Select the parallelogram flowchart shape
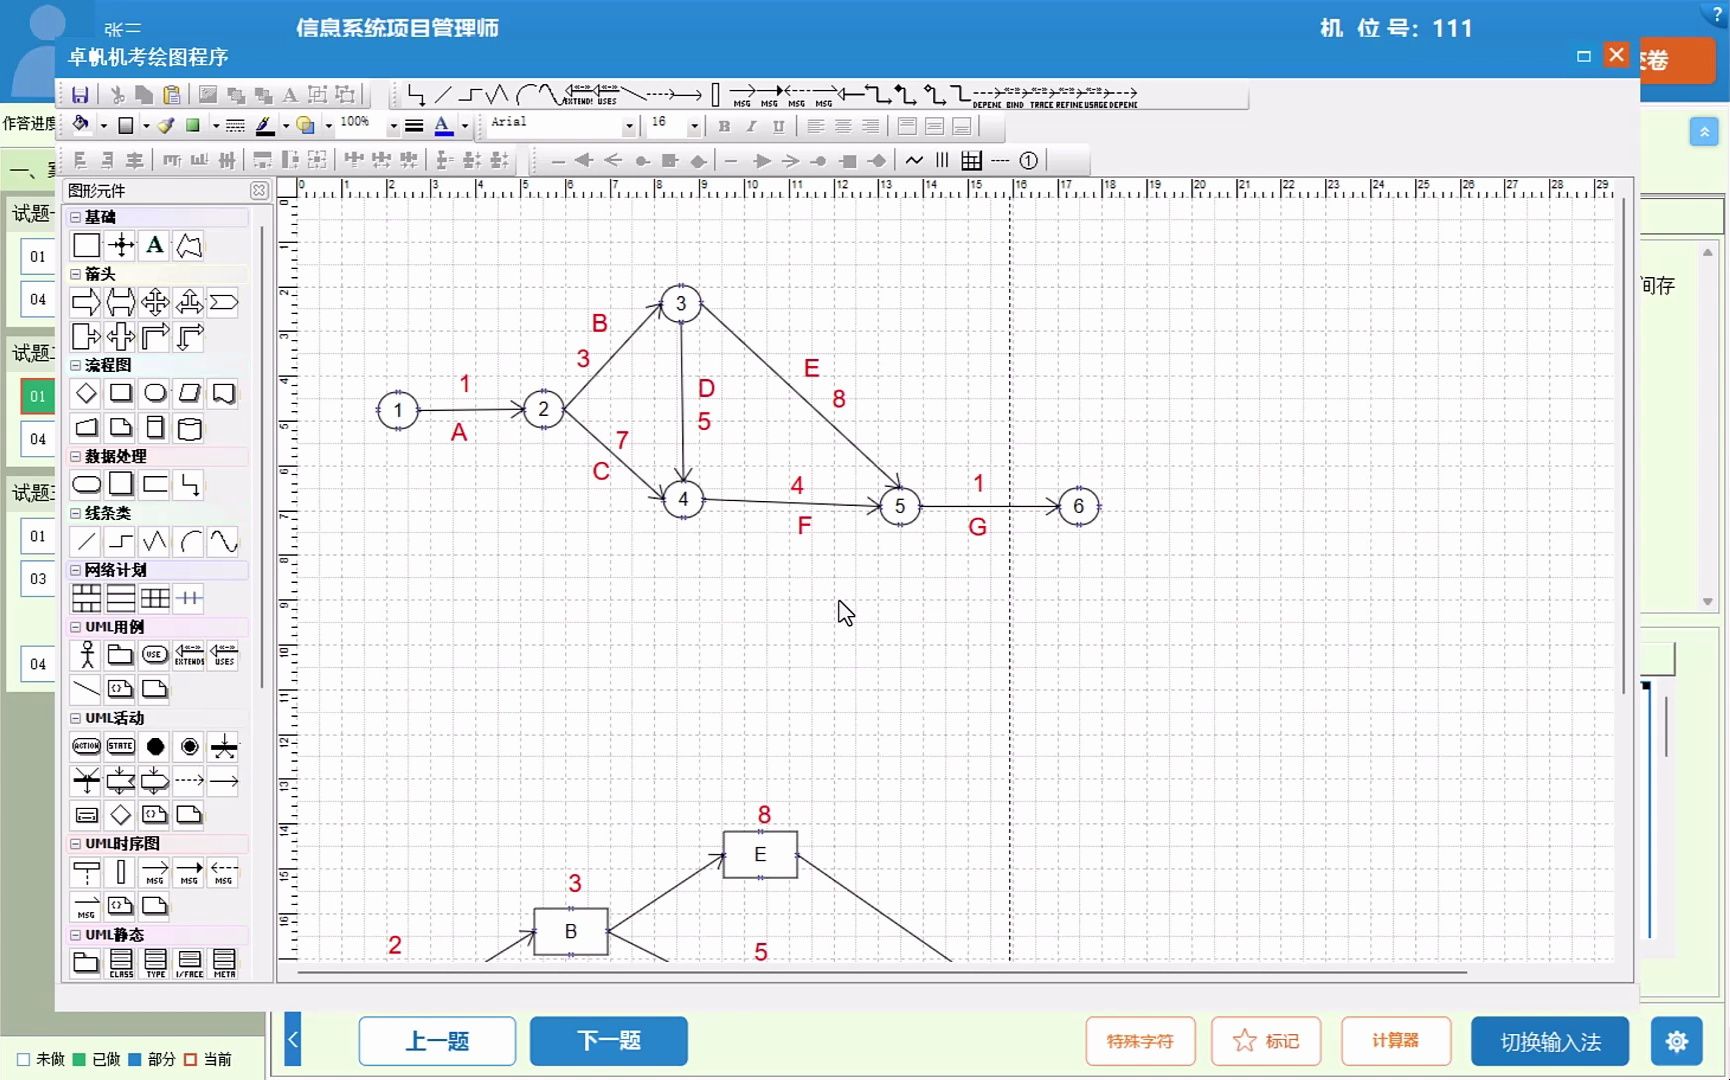The image size is (1730, 1080). click(189, 393)
